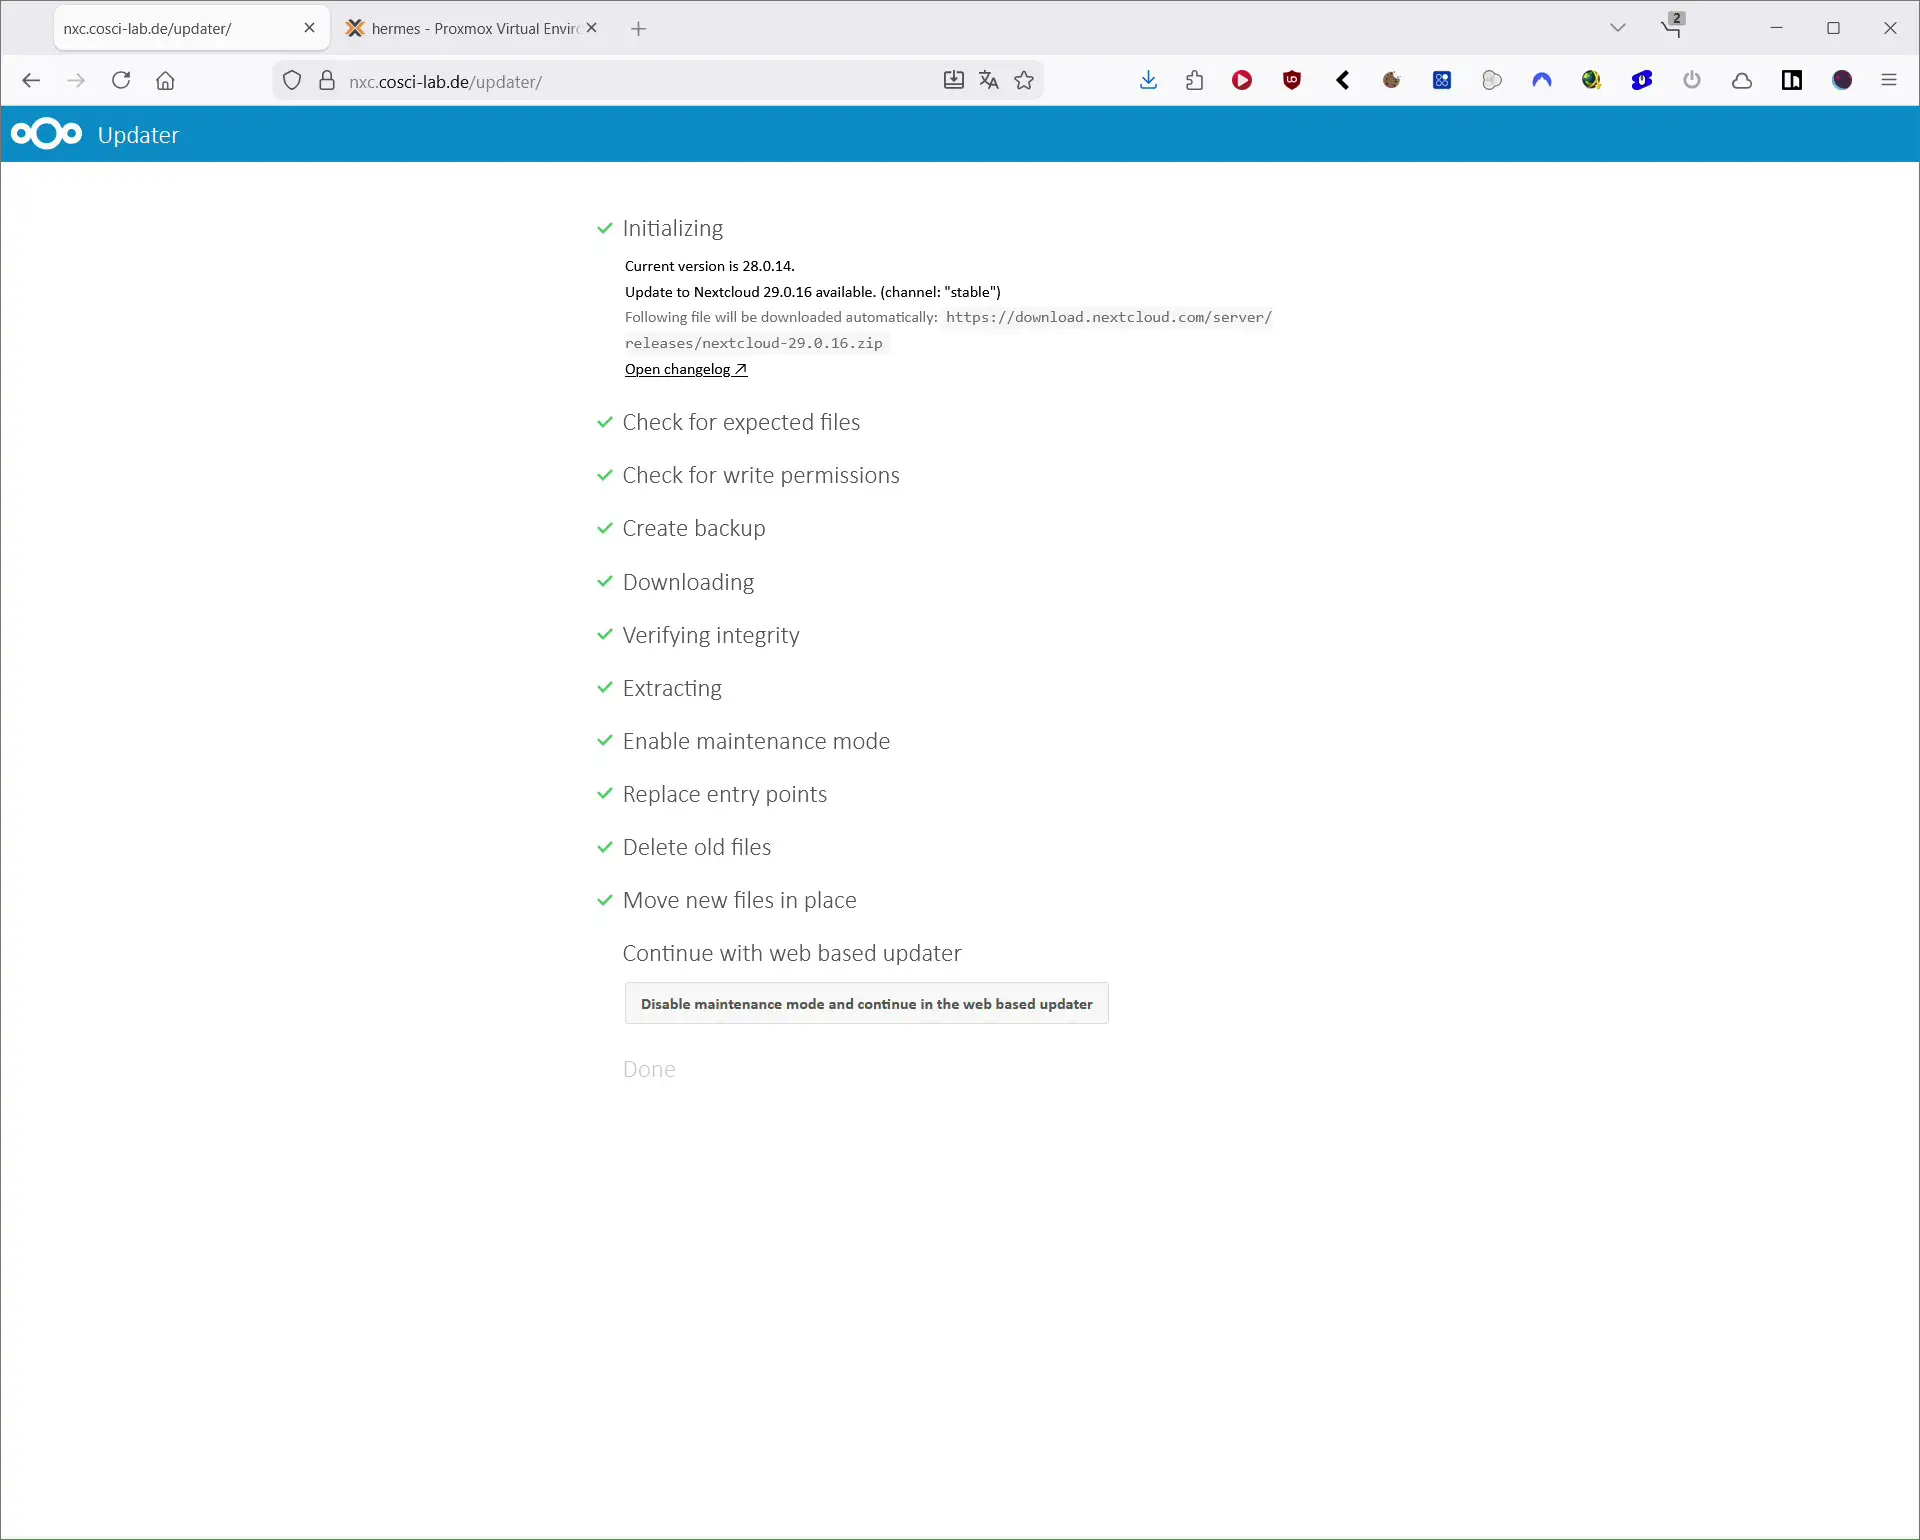Open the Downloads panel in the toolbar
1920x1540 pixels.
pos(1148,80)
